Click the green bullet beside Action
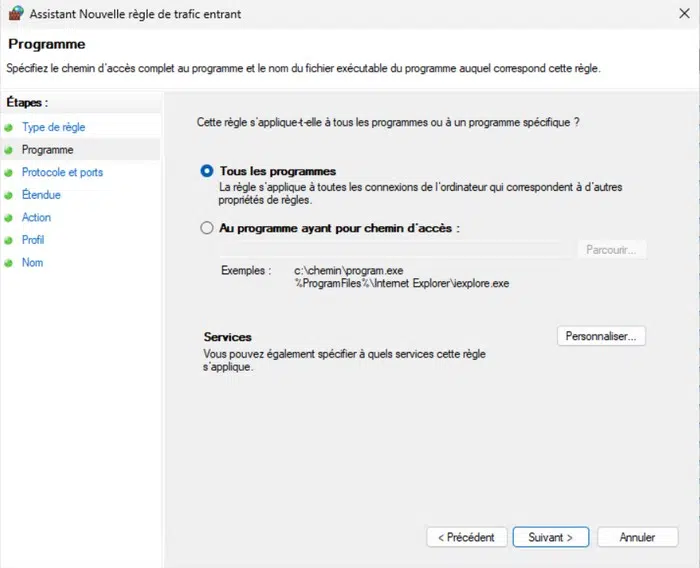The height and width of the screenshot is (568, 700). (10, 218)
